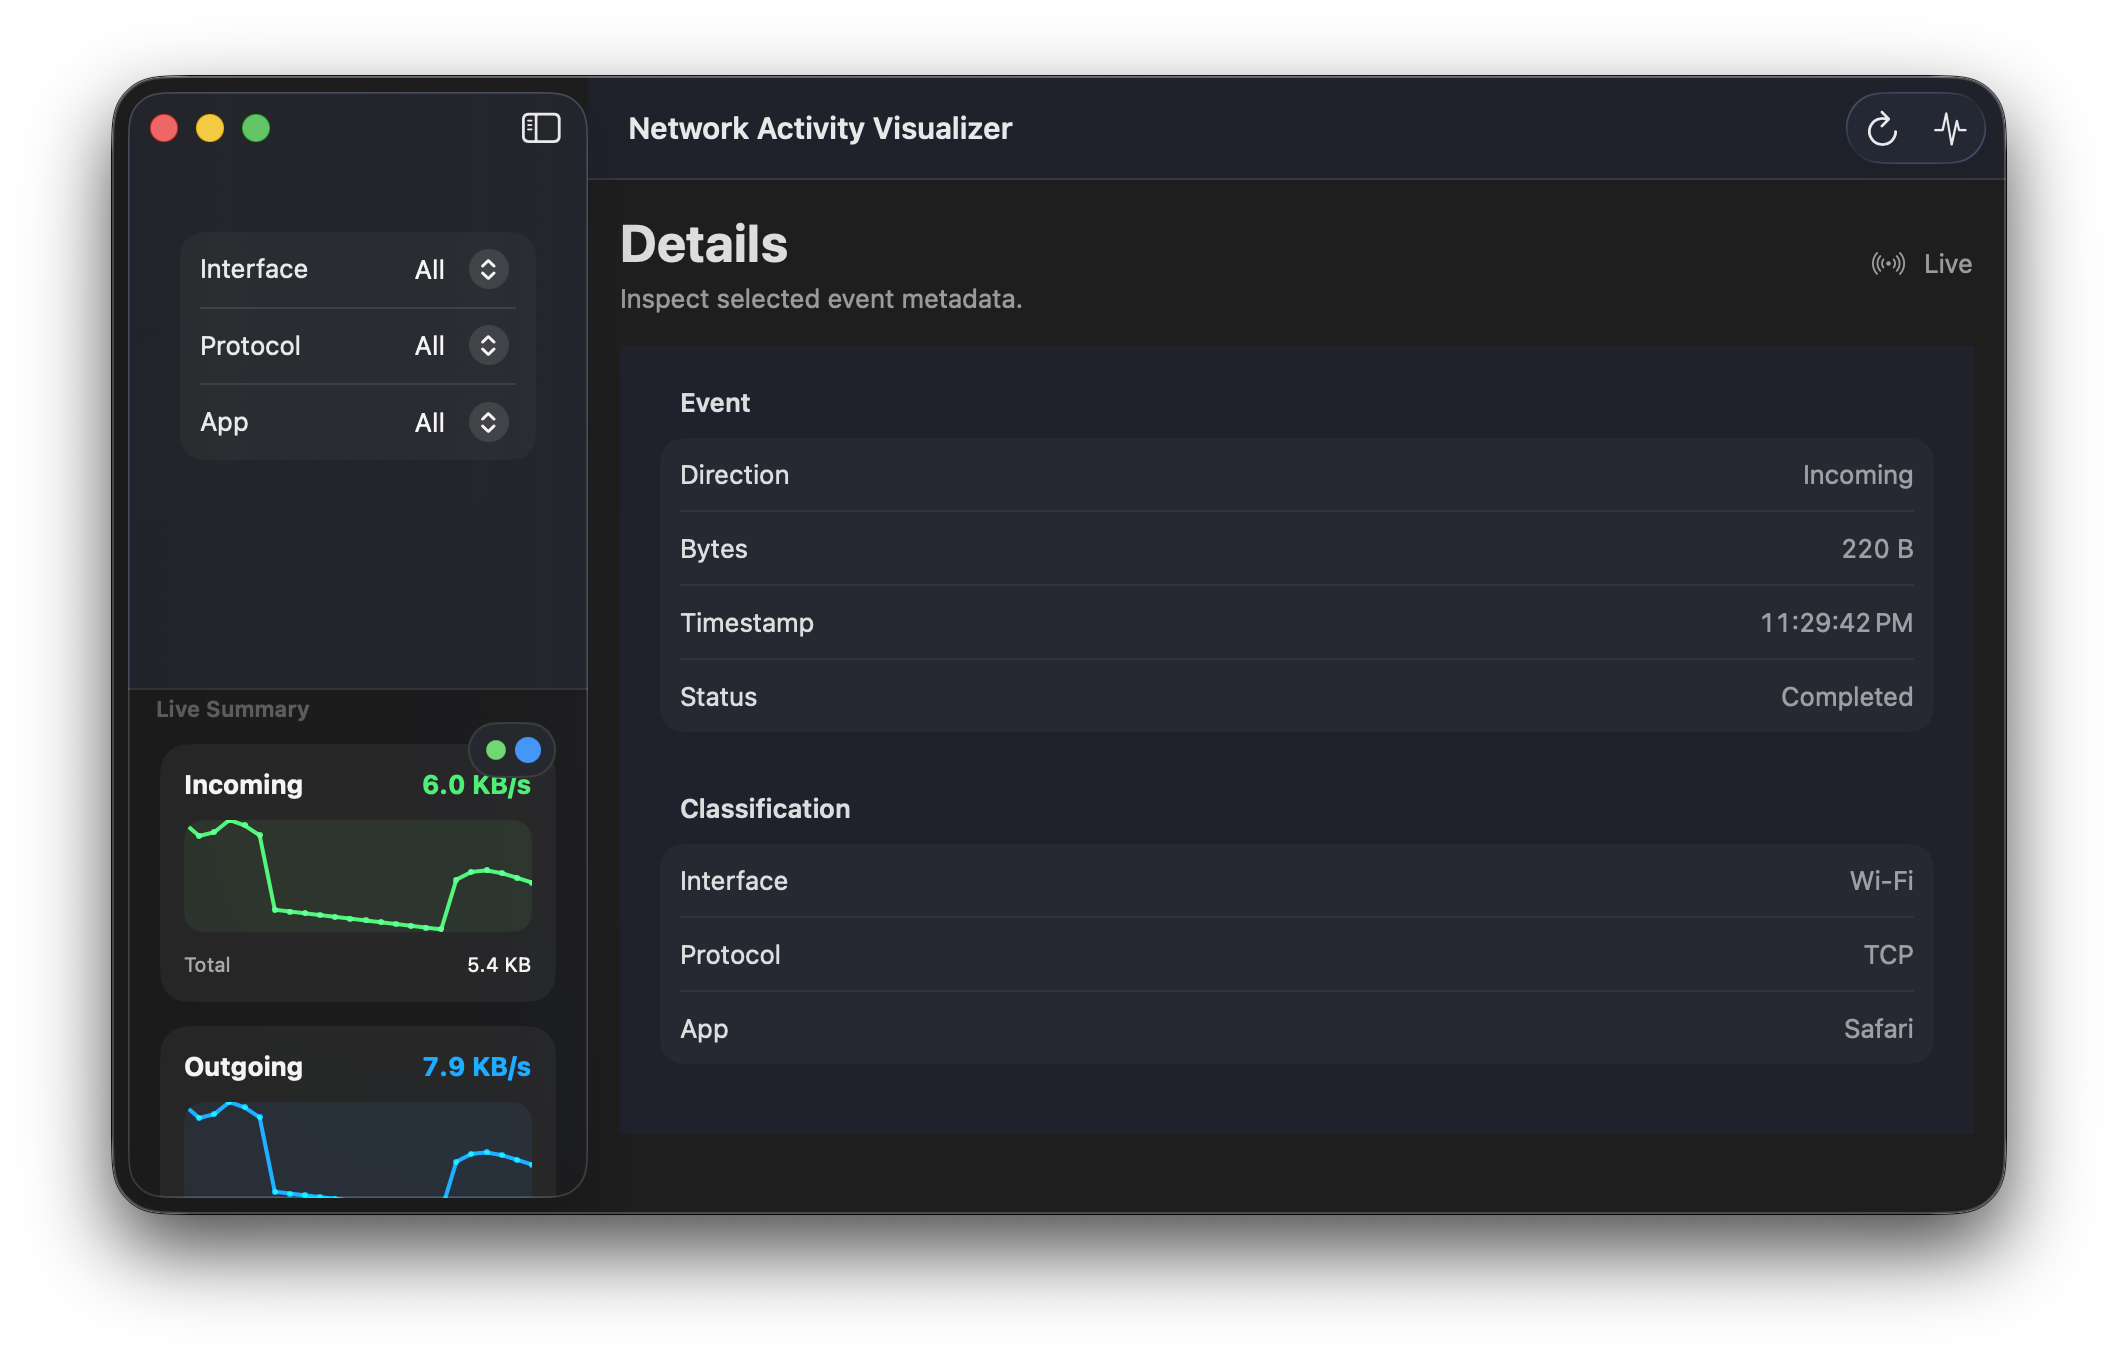
Task: Toggle the sidebar panel icon
Action: (541, 128)
